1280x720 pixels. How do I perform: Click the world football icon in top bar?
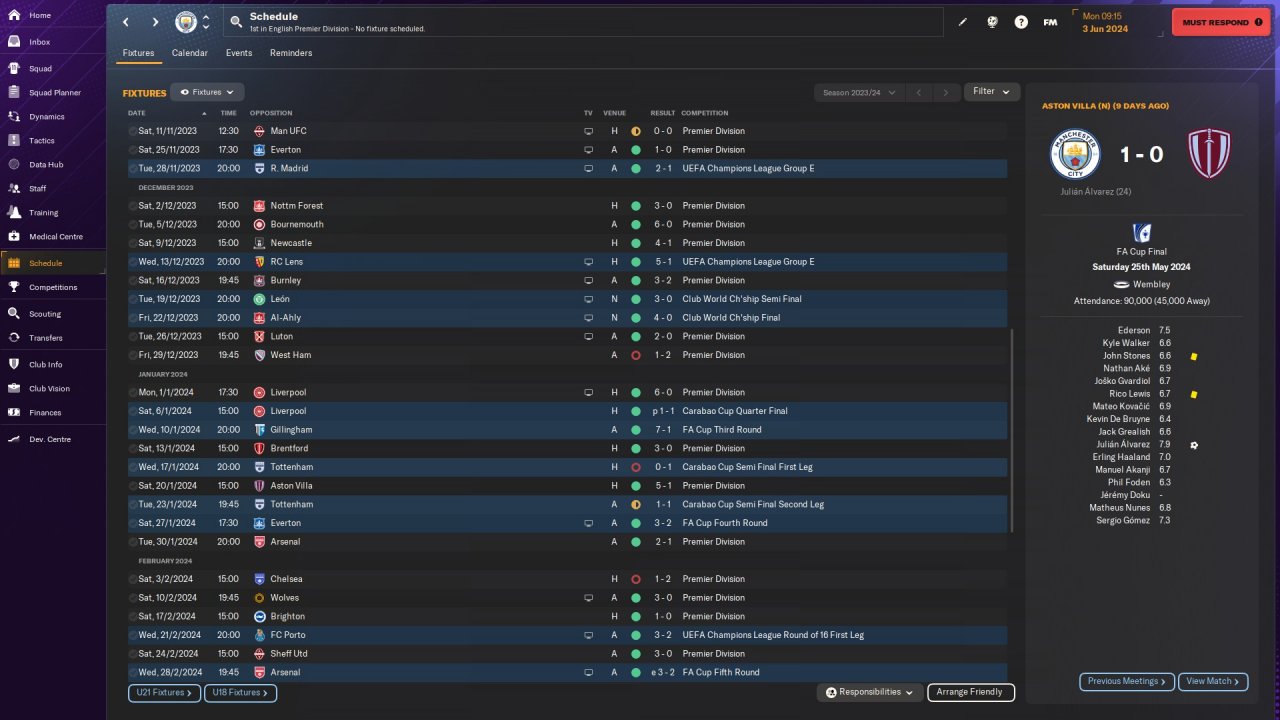tap(992, 22)
